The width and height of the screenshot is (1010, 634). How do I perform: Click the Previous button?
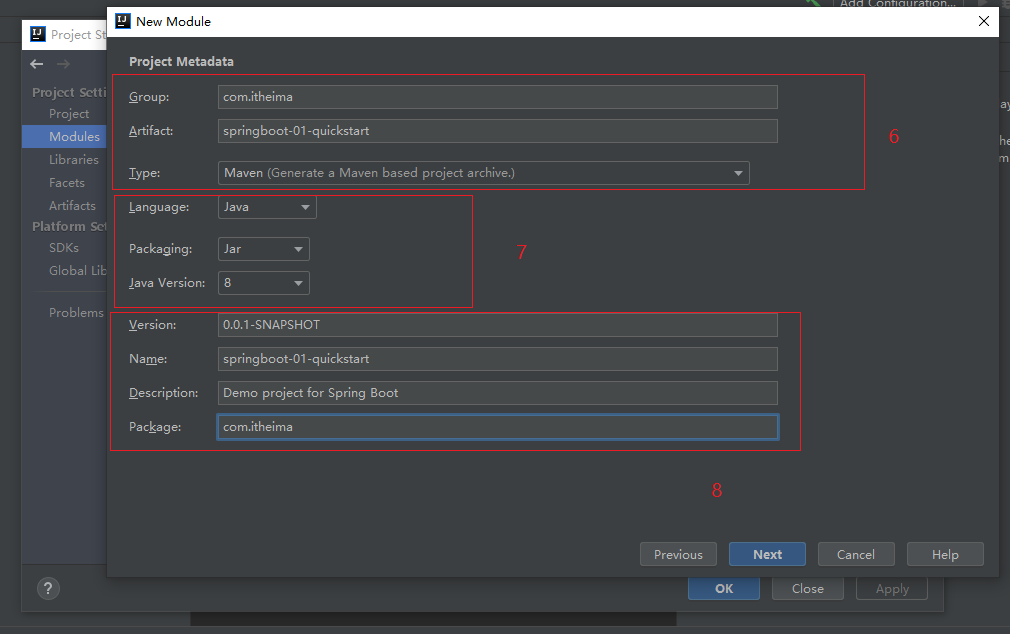(x=678, y=554)
